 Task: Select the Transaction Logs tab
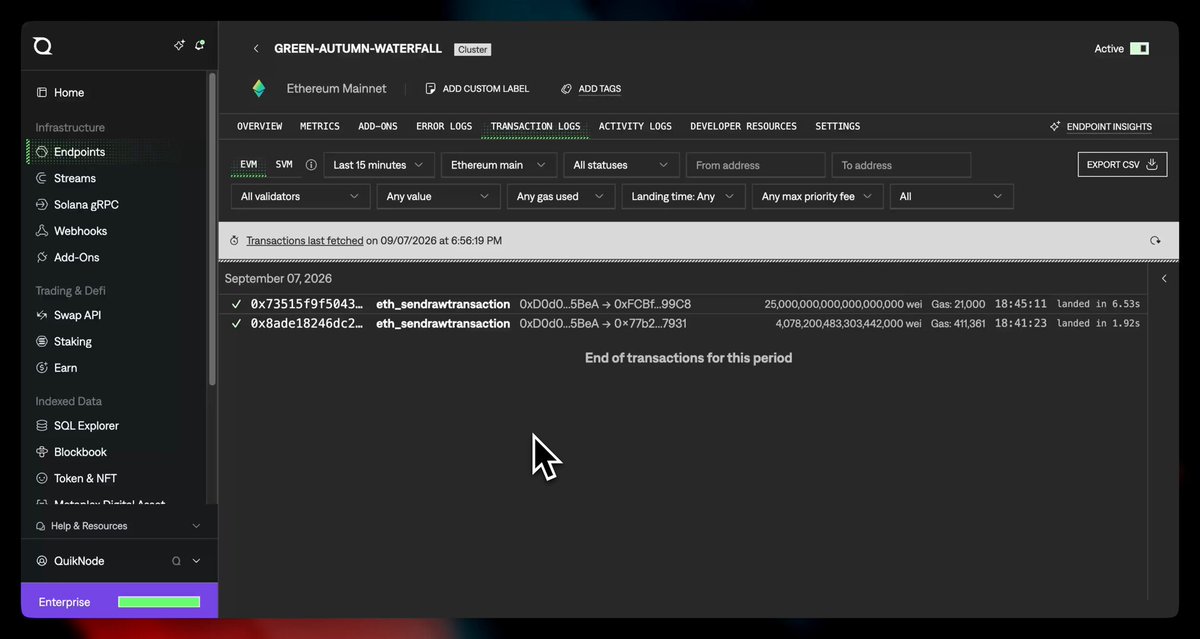pyautogui.click(x=535, y=127)
